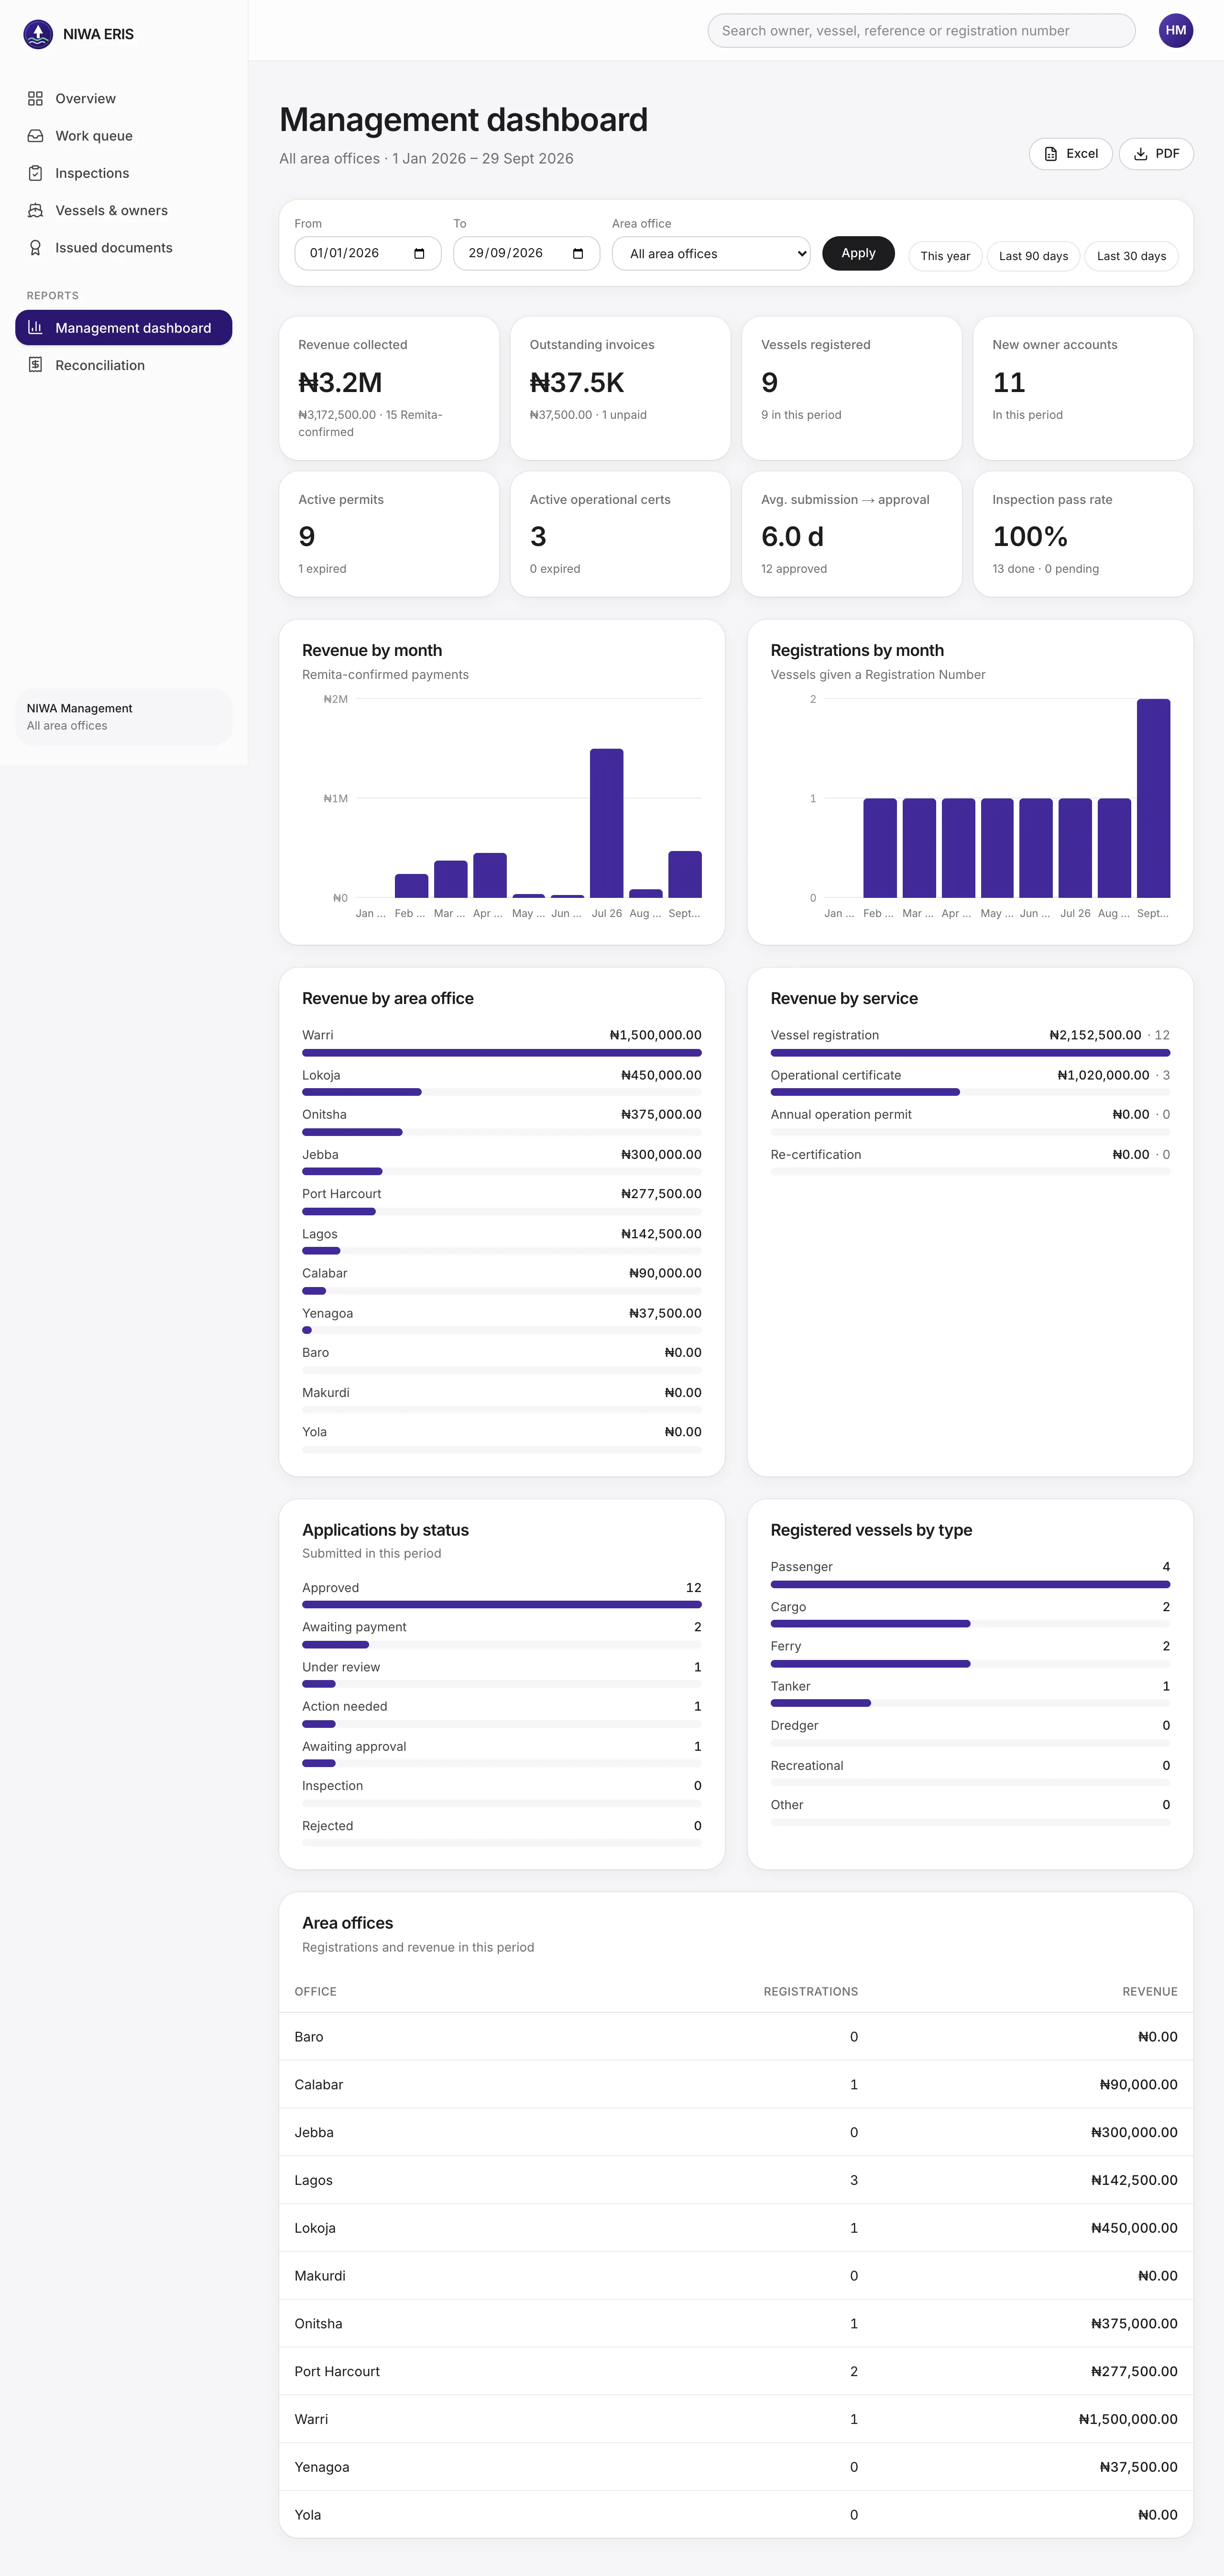Open the calendar picker in From date
Image resolution: width=1224 pixels, height=2576 pixels.
point(419,253)
